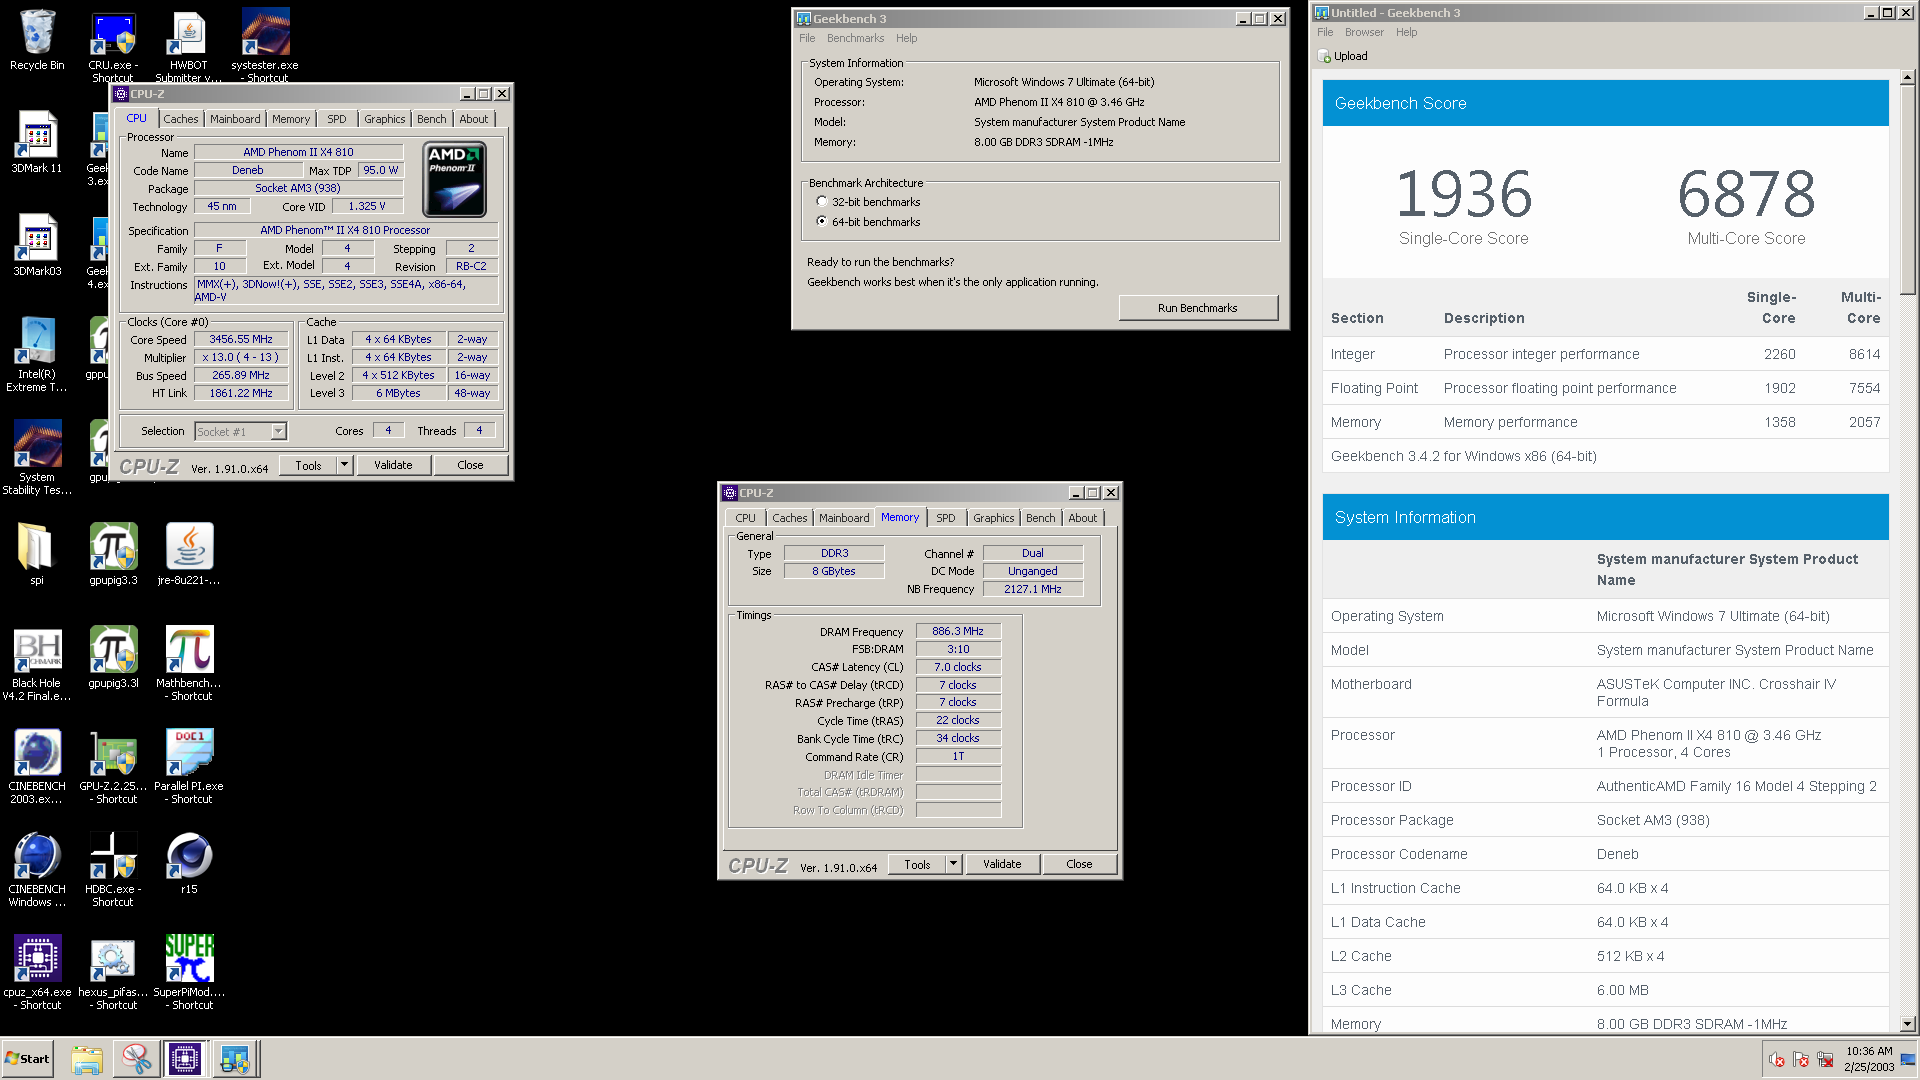Screen dimensions: 1920x1080
Task: Open Bench tab in lower CPU-Z window
Action: 1041,518
